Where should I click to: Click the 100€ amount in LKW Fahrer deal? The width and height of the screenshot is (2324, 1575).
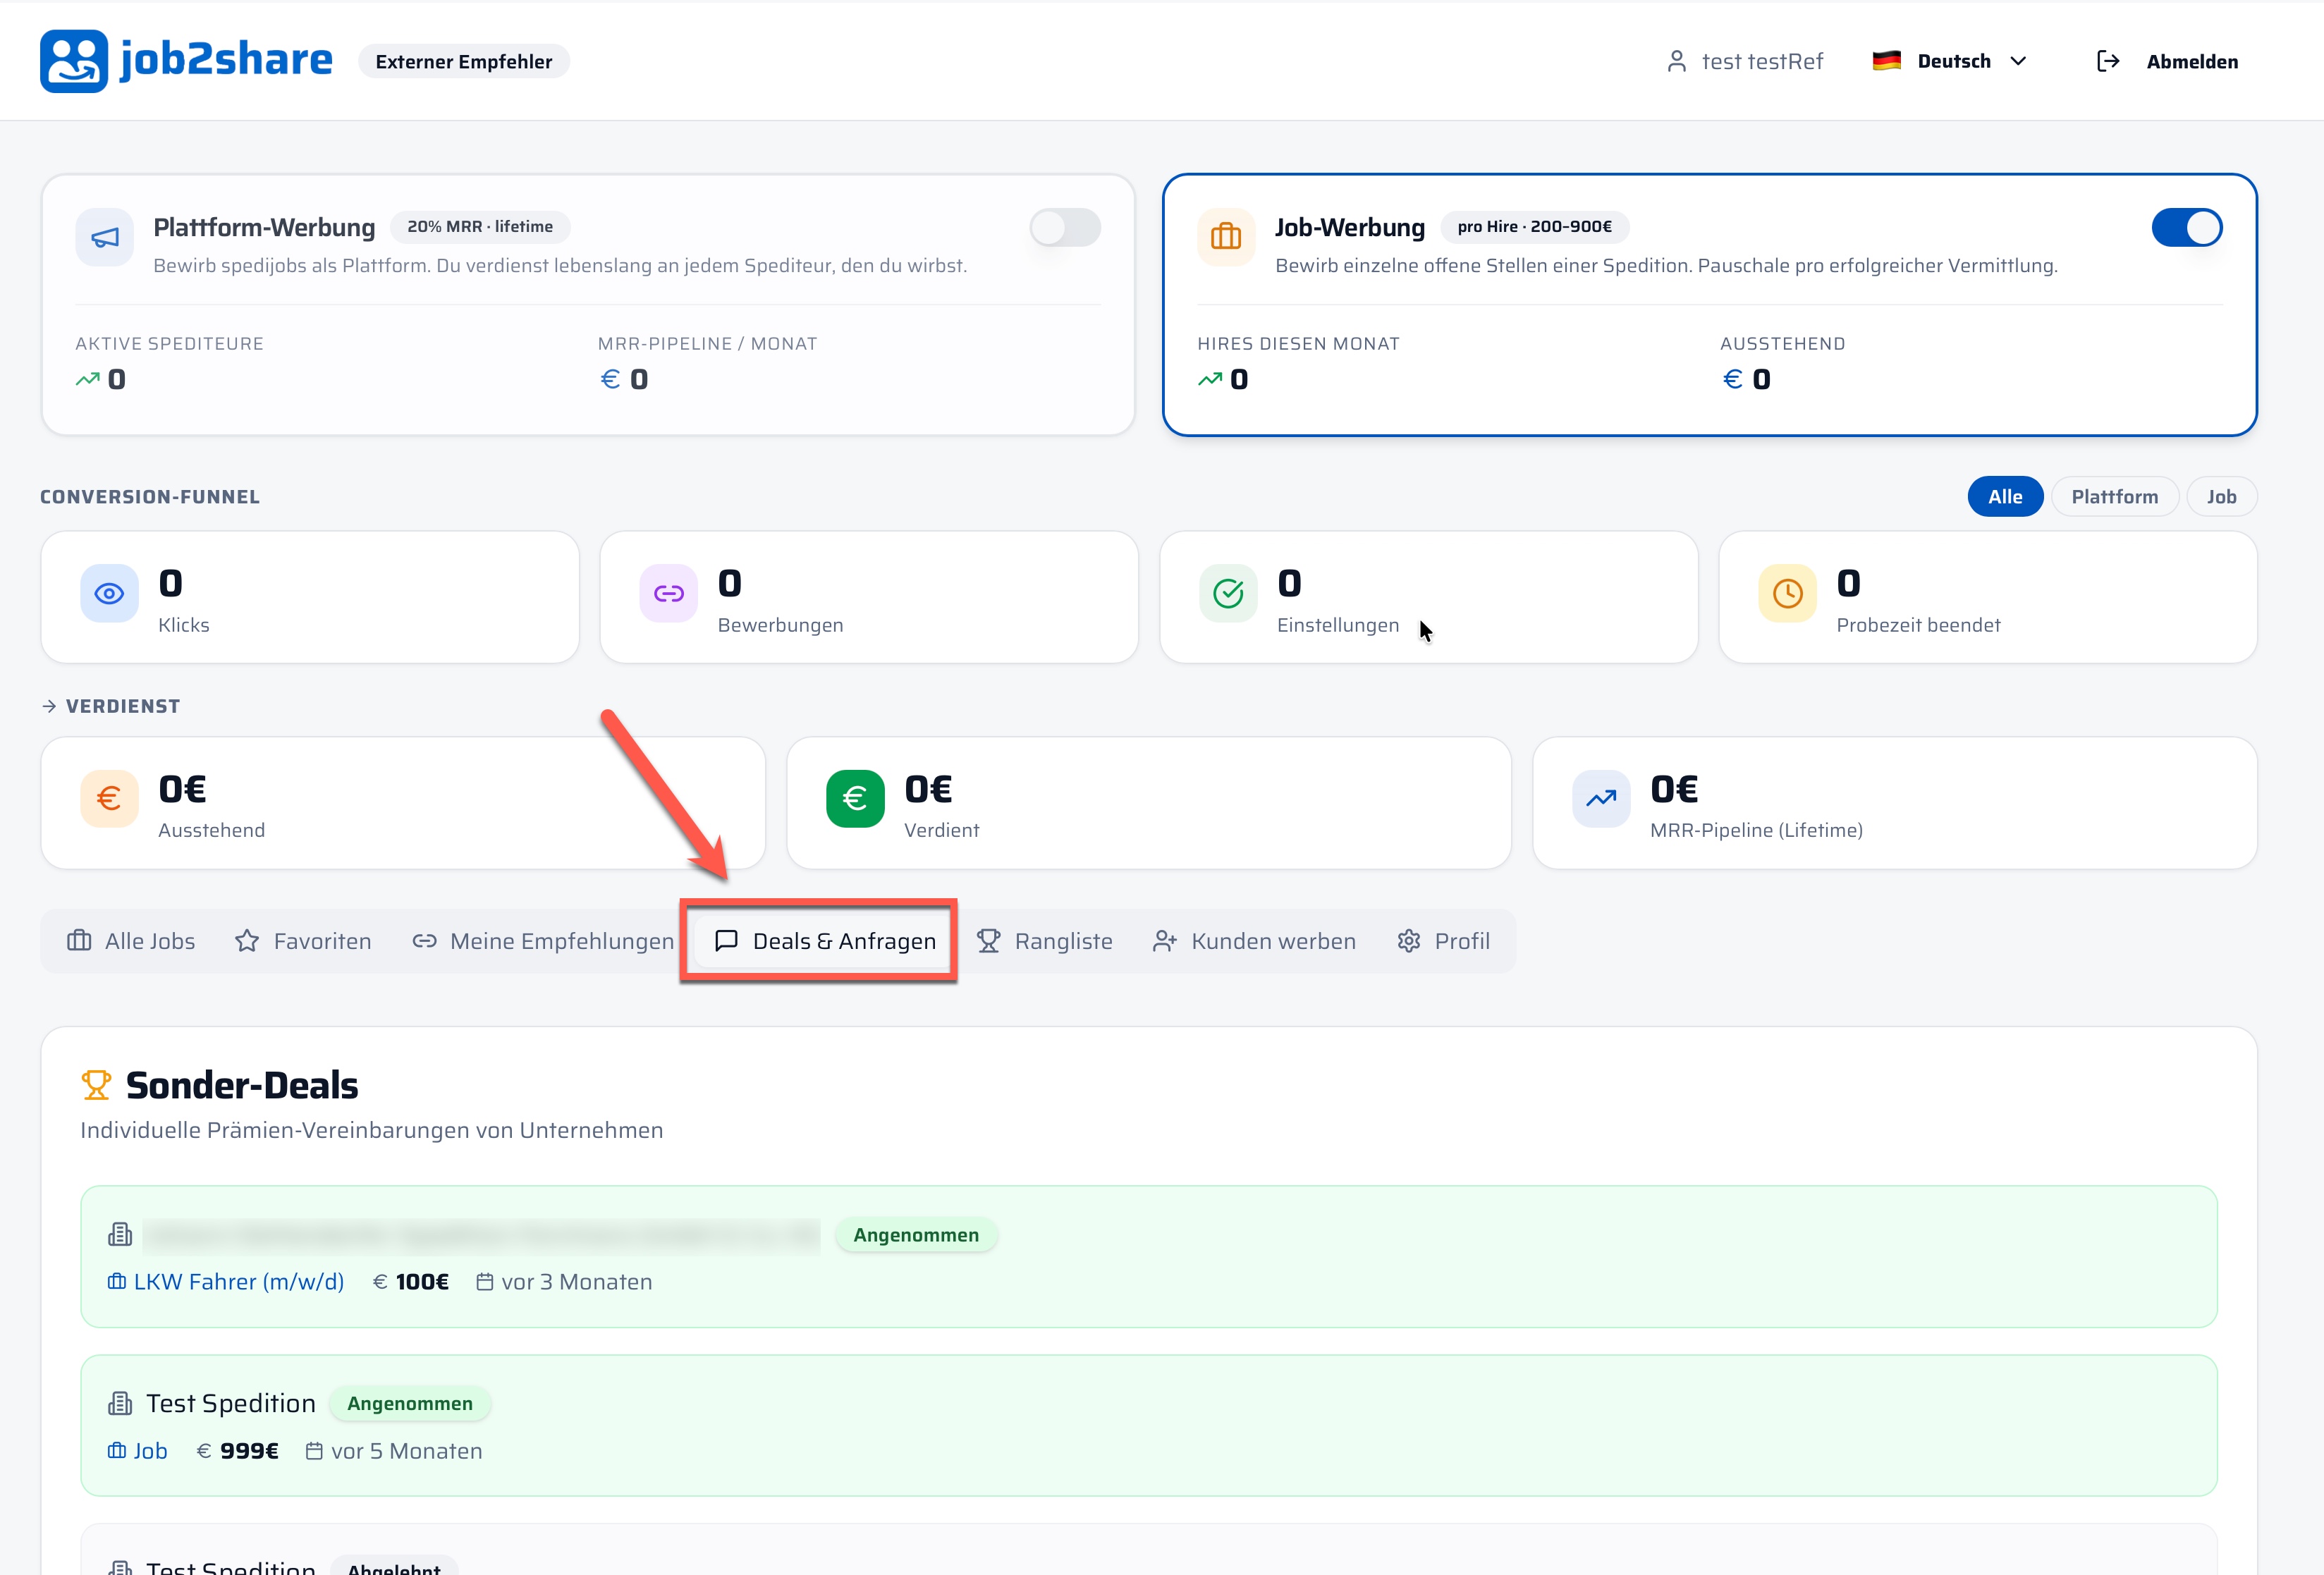[x=422, y=1282]
